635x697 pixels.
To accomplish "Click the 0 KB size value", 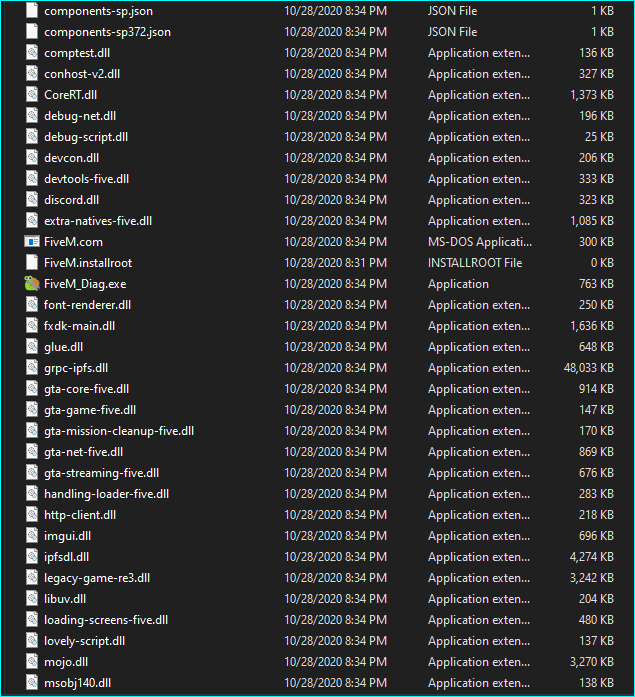I will coord(602,263).
